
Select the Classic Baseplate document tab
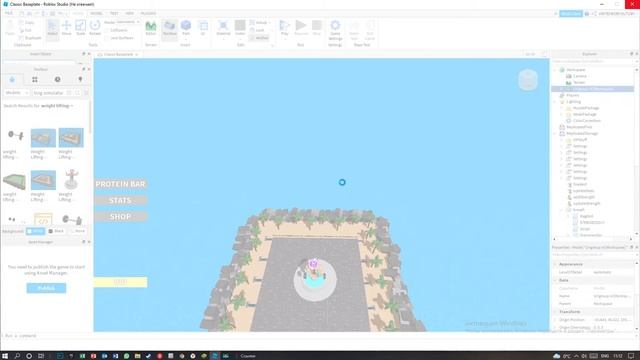click(x=117, y=54)
